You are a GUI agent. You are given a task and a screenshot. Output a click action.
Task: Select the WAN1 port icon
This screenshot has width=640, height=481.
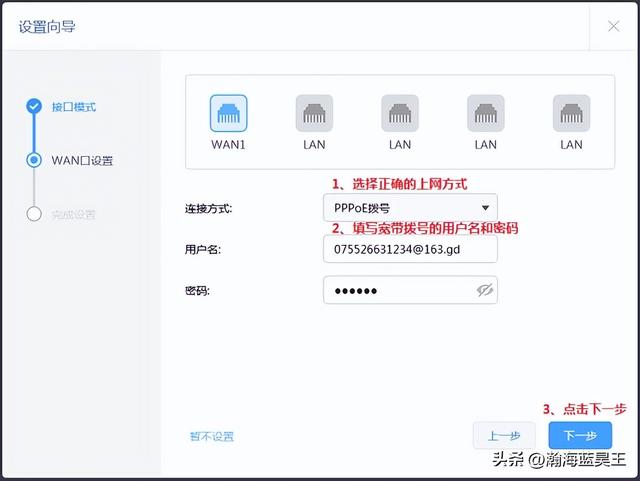tap(229, 113)
